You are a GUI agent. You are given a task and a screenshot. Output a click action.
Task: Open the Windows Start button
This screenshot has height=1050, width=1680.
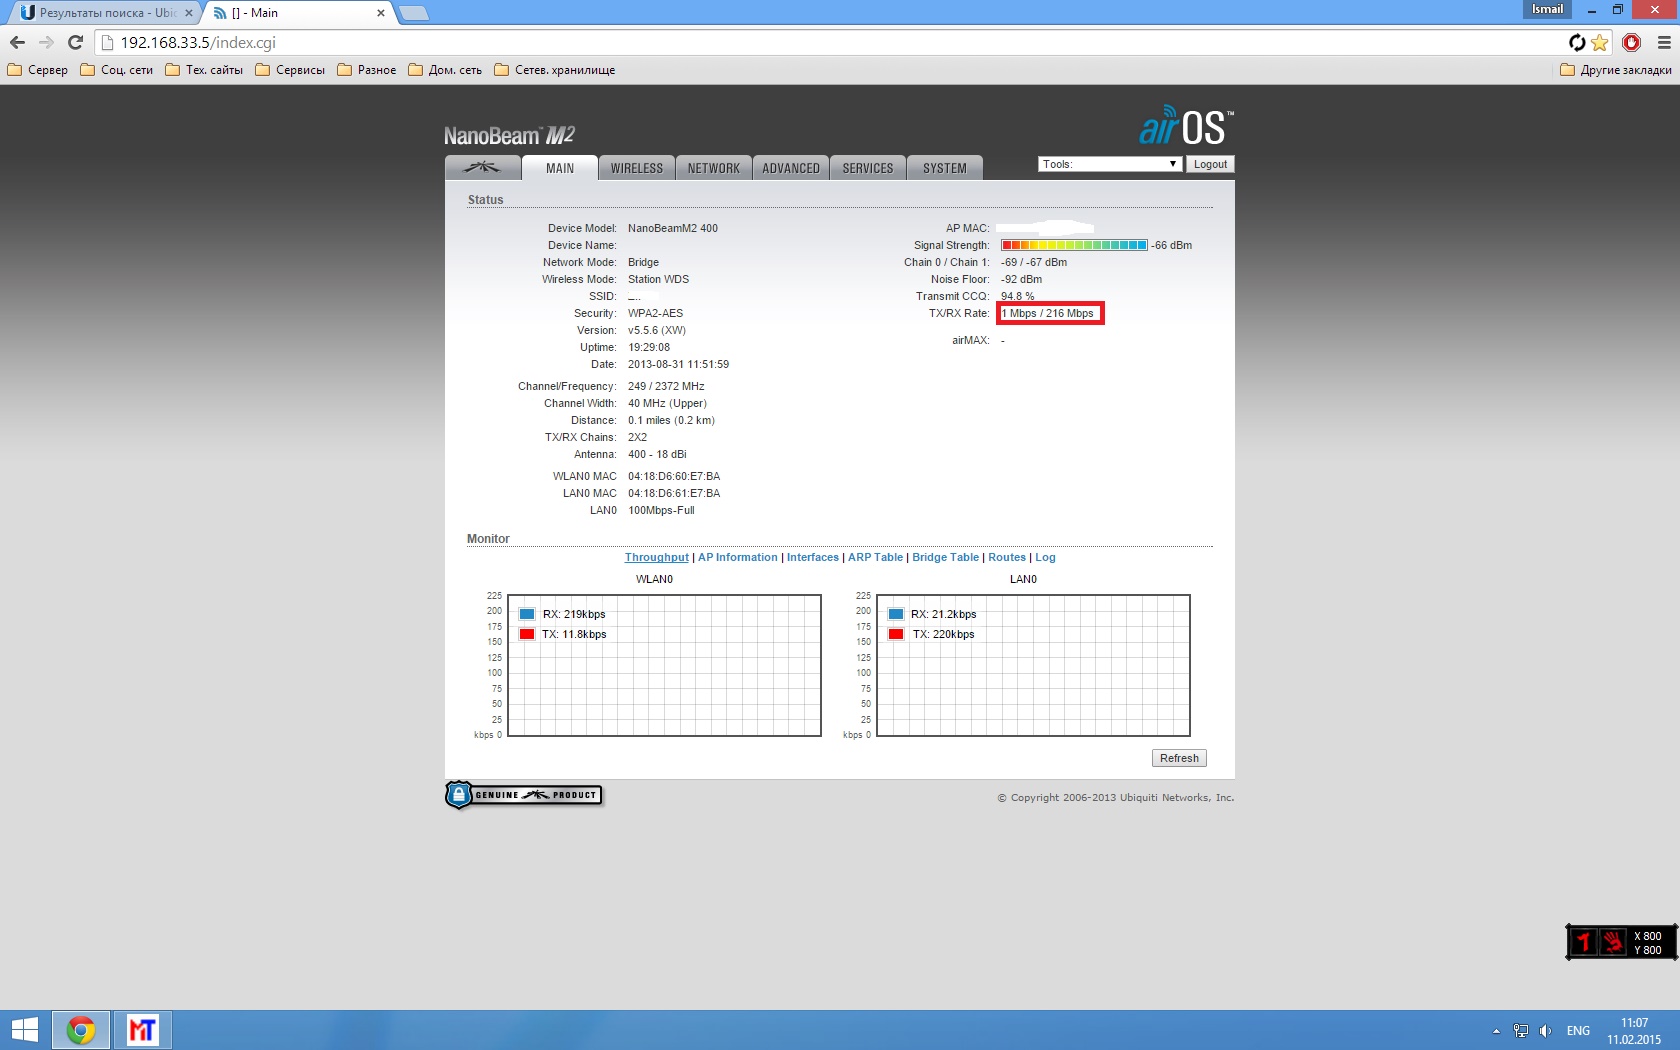point(24,1030)
